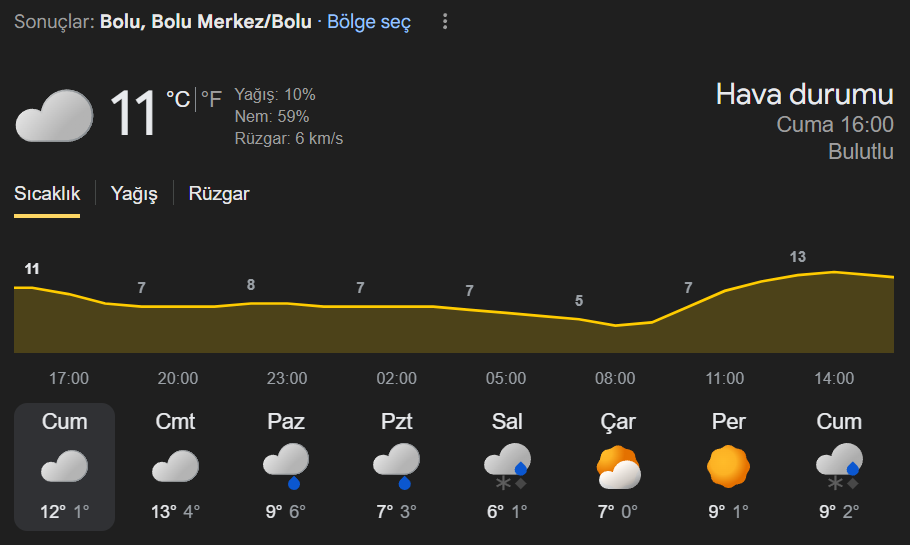Select today's Cum forecast card
The height and width of the screenshot is (545, 910).
pyautogui.click(x=65, y=466)
